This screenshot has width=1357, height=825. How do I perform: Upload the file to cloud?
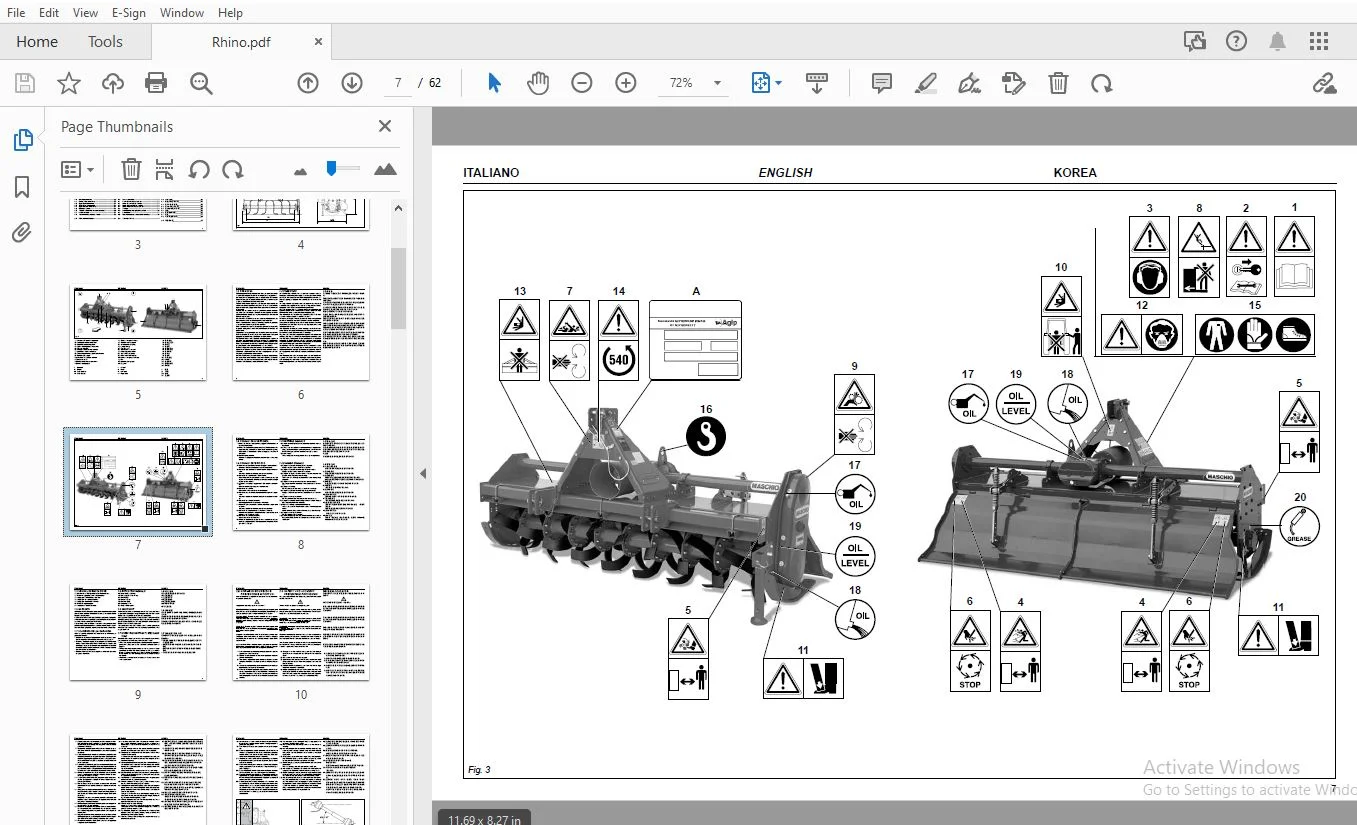coord(112,83)
